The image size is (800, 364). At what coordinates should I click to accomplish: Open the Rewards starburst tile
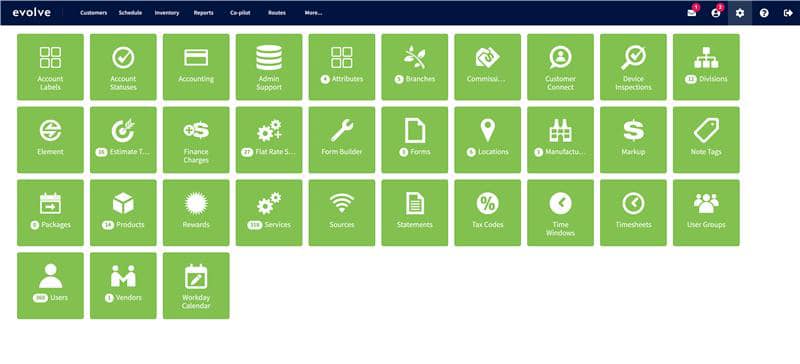tap(196, 212)
